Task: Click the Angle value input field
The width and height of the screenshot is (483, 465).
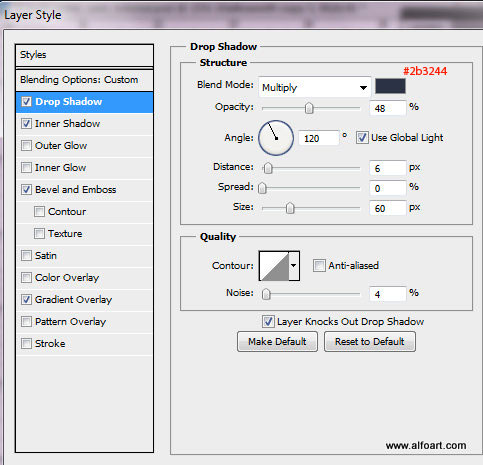Action: [319, 138]
